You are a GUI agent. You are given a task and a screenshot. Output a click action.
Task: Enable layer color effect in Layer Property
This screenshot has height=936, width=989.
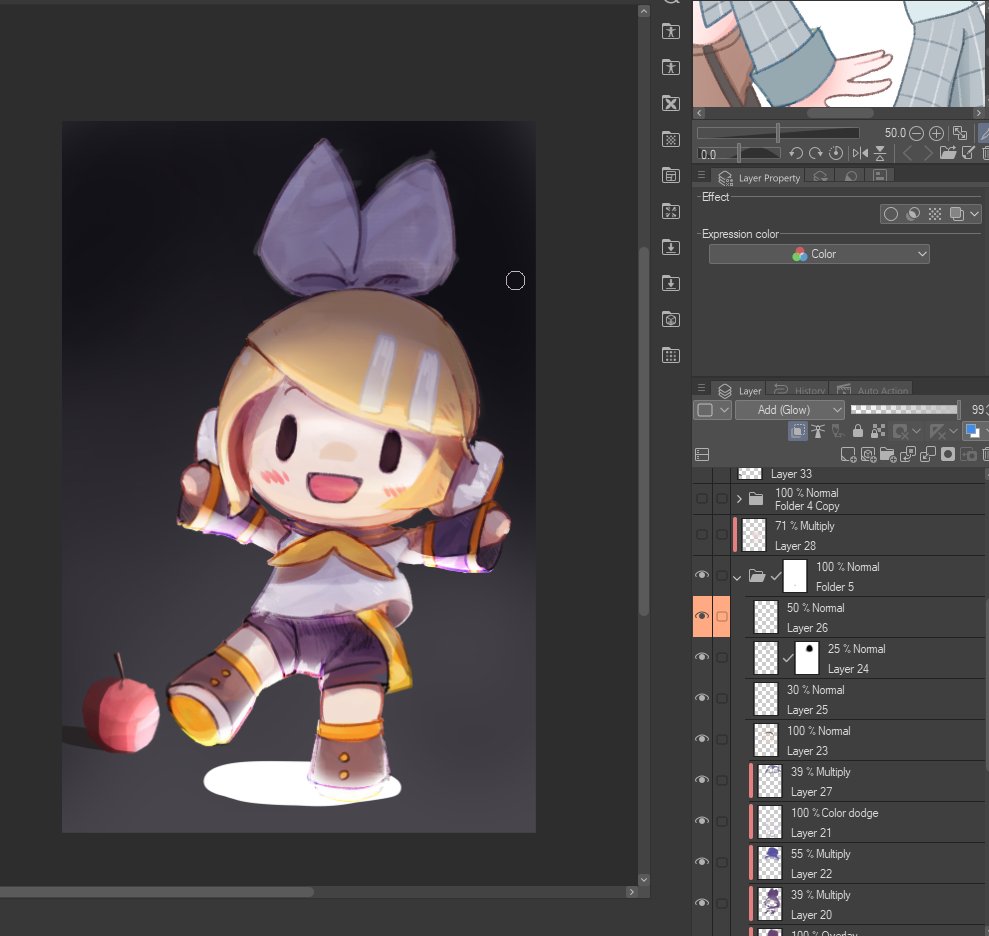pos(957,214)
